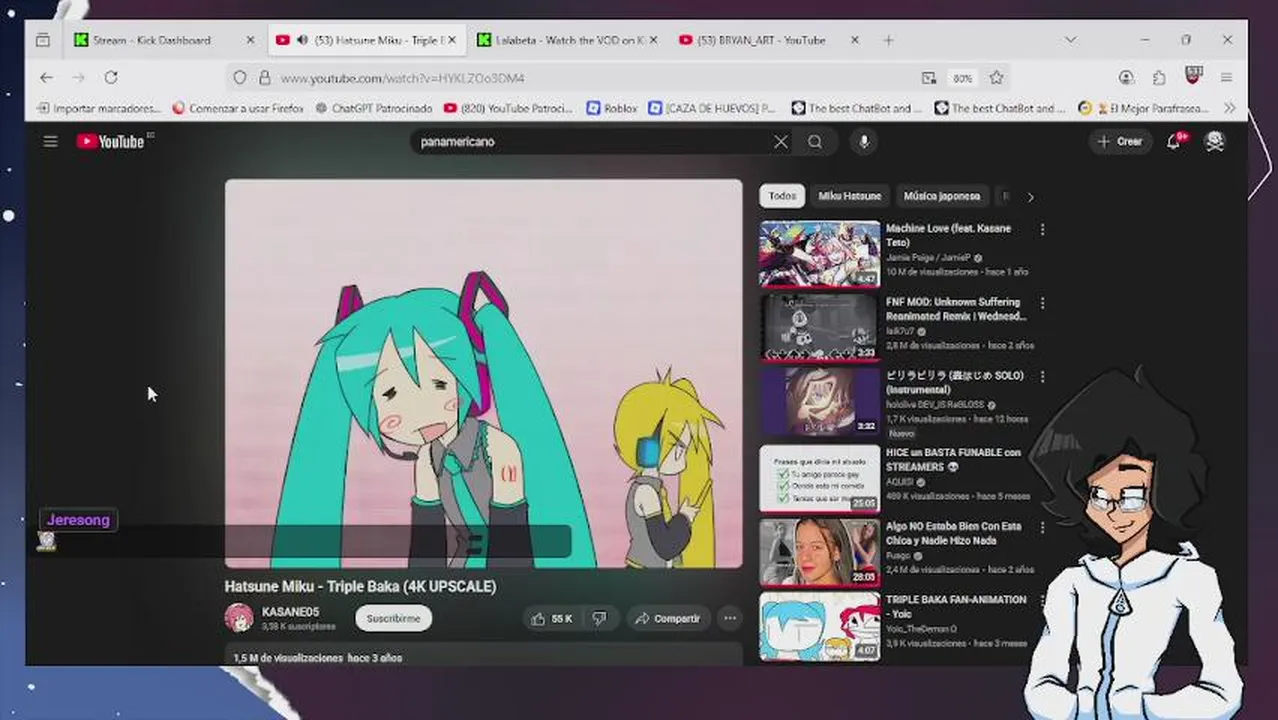Open YouTube notifications bell
Image resolution: width=1278 pixels, height=720 pixels.
coord(1174,142)
